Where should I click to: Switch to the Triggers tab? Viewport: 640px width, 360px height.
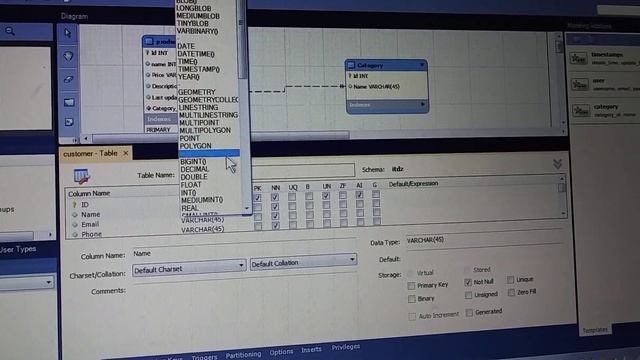click(204, 357)
